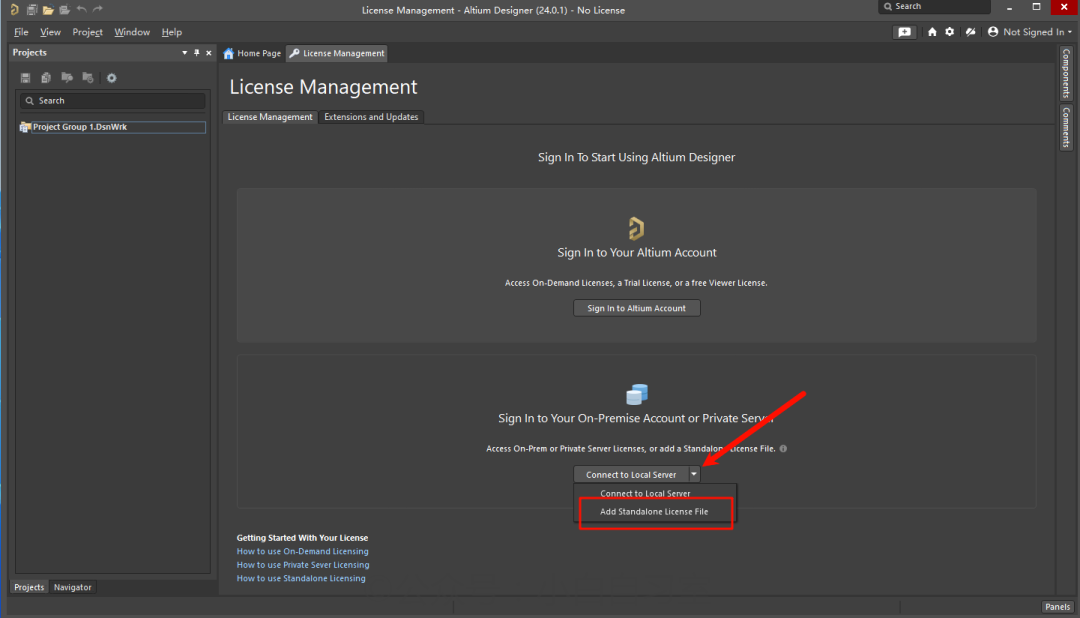Screen dimensions: 1080x618
Task: Click the folder-with-magnifier icon in the Projects toolbar
Action: click(x=67, y=78)
